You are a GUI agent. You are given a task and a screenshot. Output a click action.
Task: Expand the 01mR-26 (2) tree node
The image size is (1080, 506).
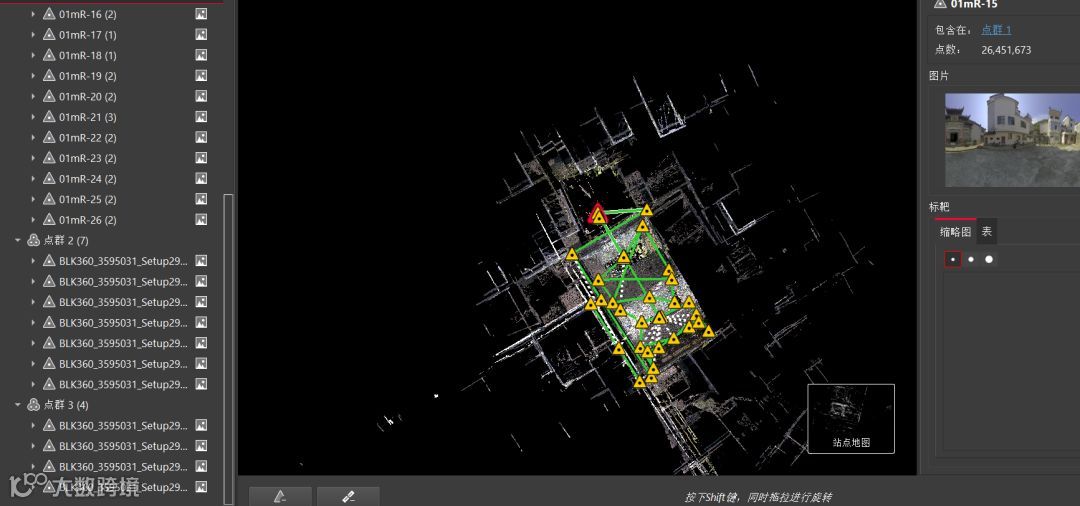[x=33, y=220]
